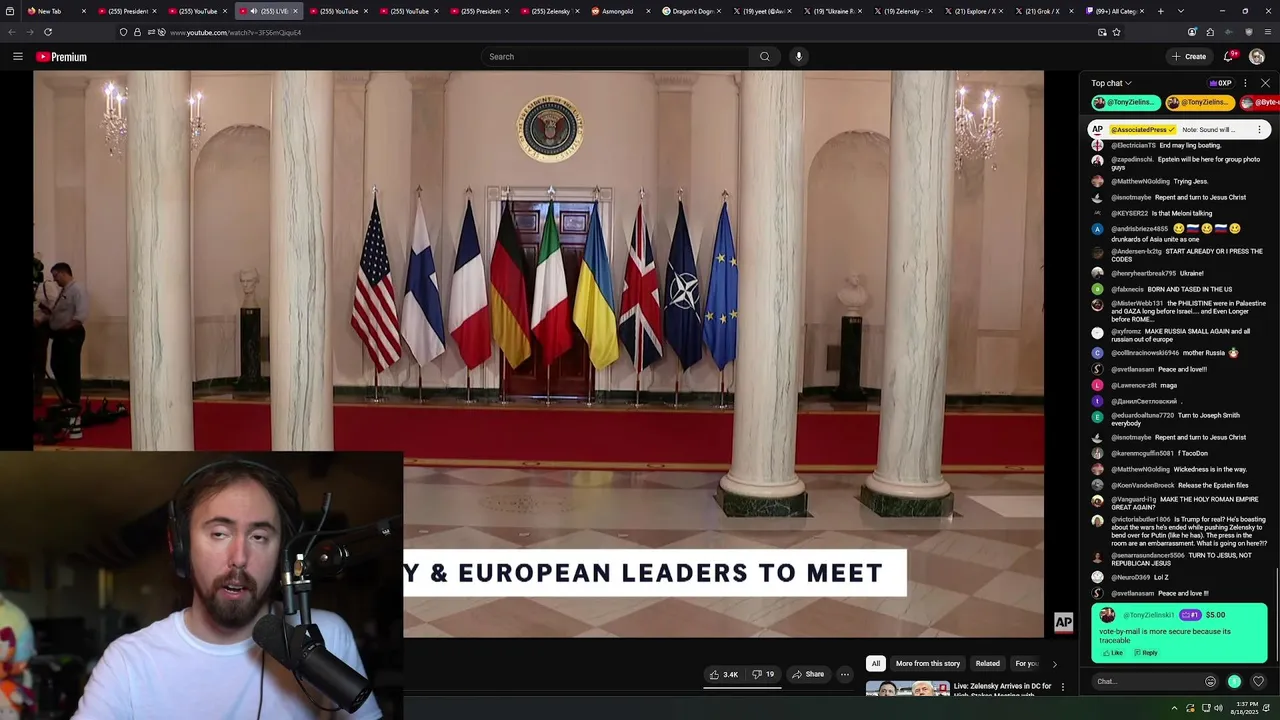1280x720 pixels.
Task: Open pinned AssociatedPress message options
Action: (x=1259, y=129)
